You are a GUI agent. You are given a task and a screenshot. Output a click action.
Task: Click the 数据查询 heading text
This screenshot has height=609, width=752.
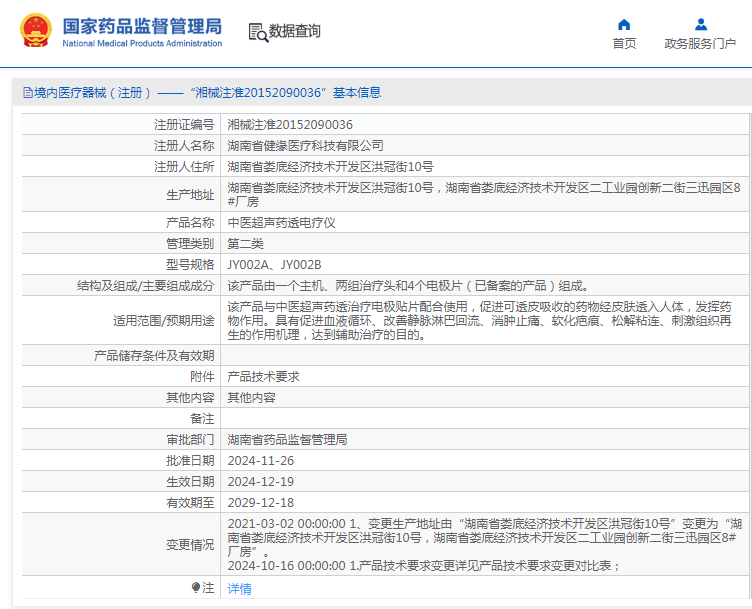pos(294,31)
